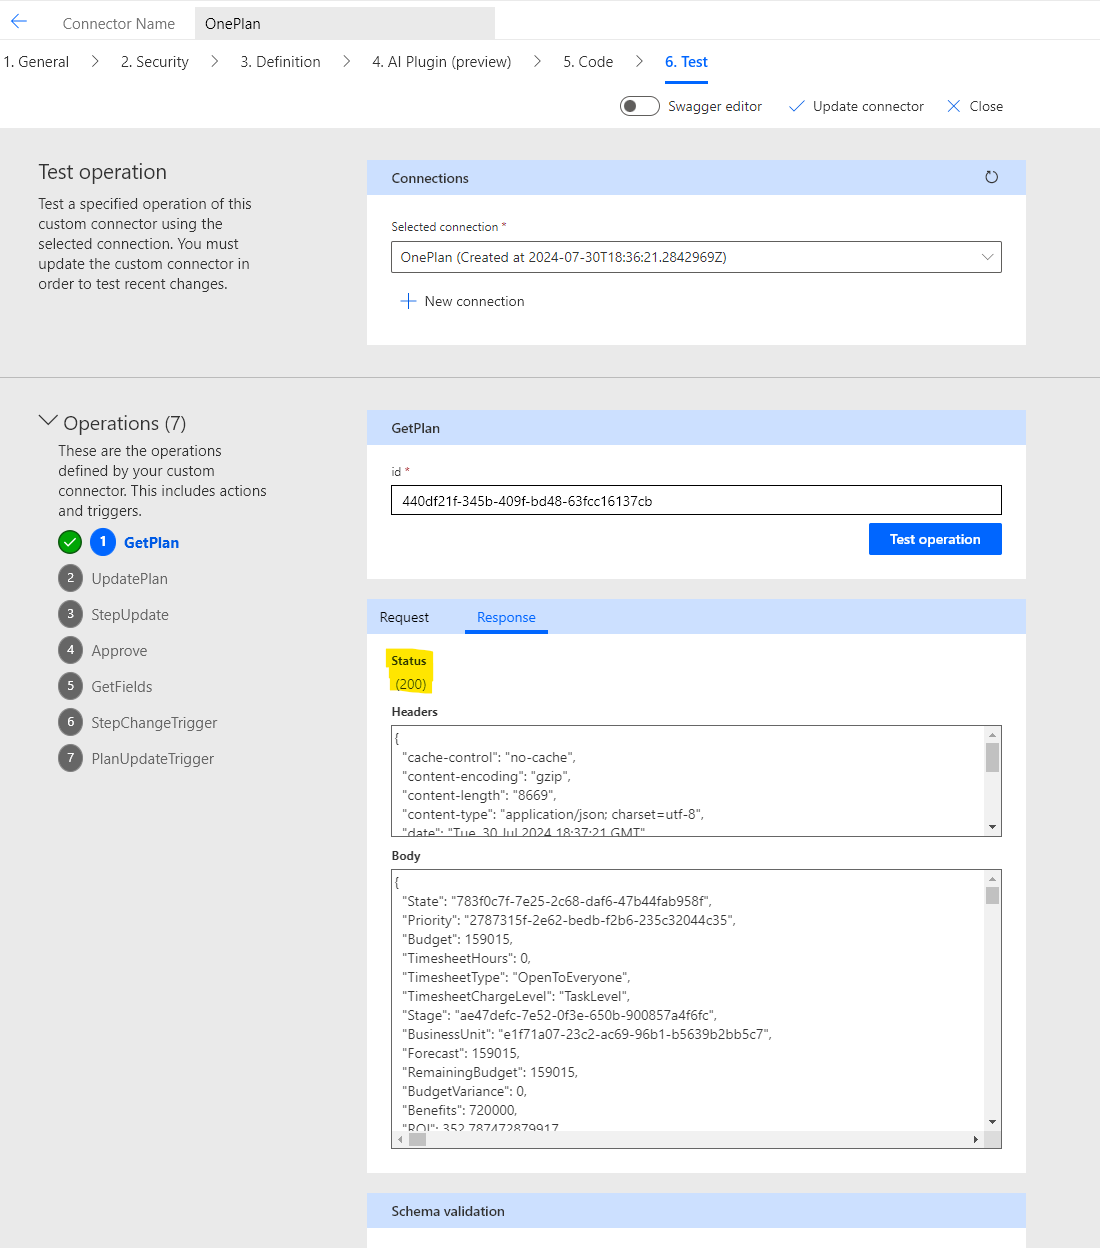Click the green checkmark beside GetPlan
The height and width of the screenshot is (1248, 1100).
tap(70, 542)
